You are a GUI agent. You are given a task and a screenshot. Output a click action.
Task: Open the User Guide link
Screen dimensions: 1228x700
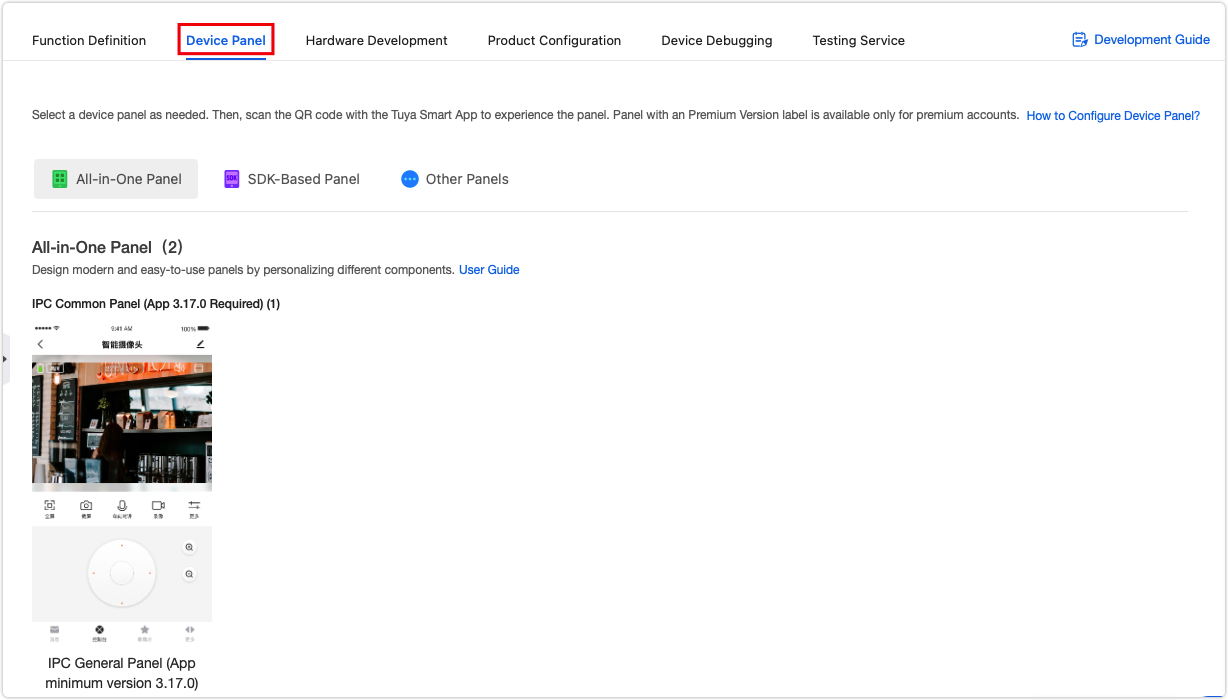[489, 269]
